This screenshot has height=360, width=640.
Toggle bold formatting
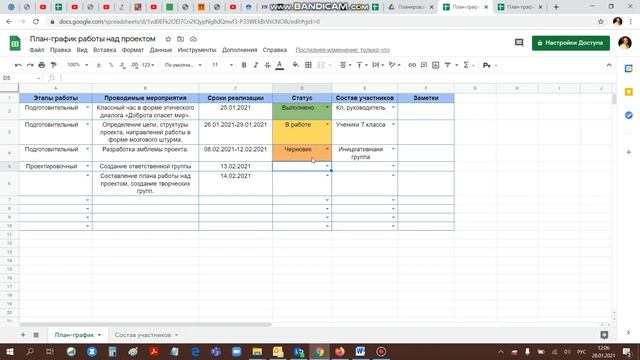(244, 65)
